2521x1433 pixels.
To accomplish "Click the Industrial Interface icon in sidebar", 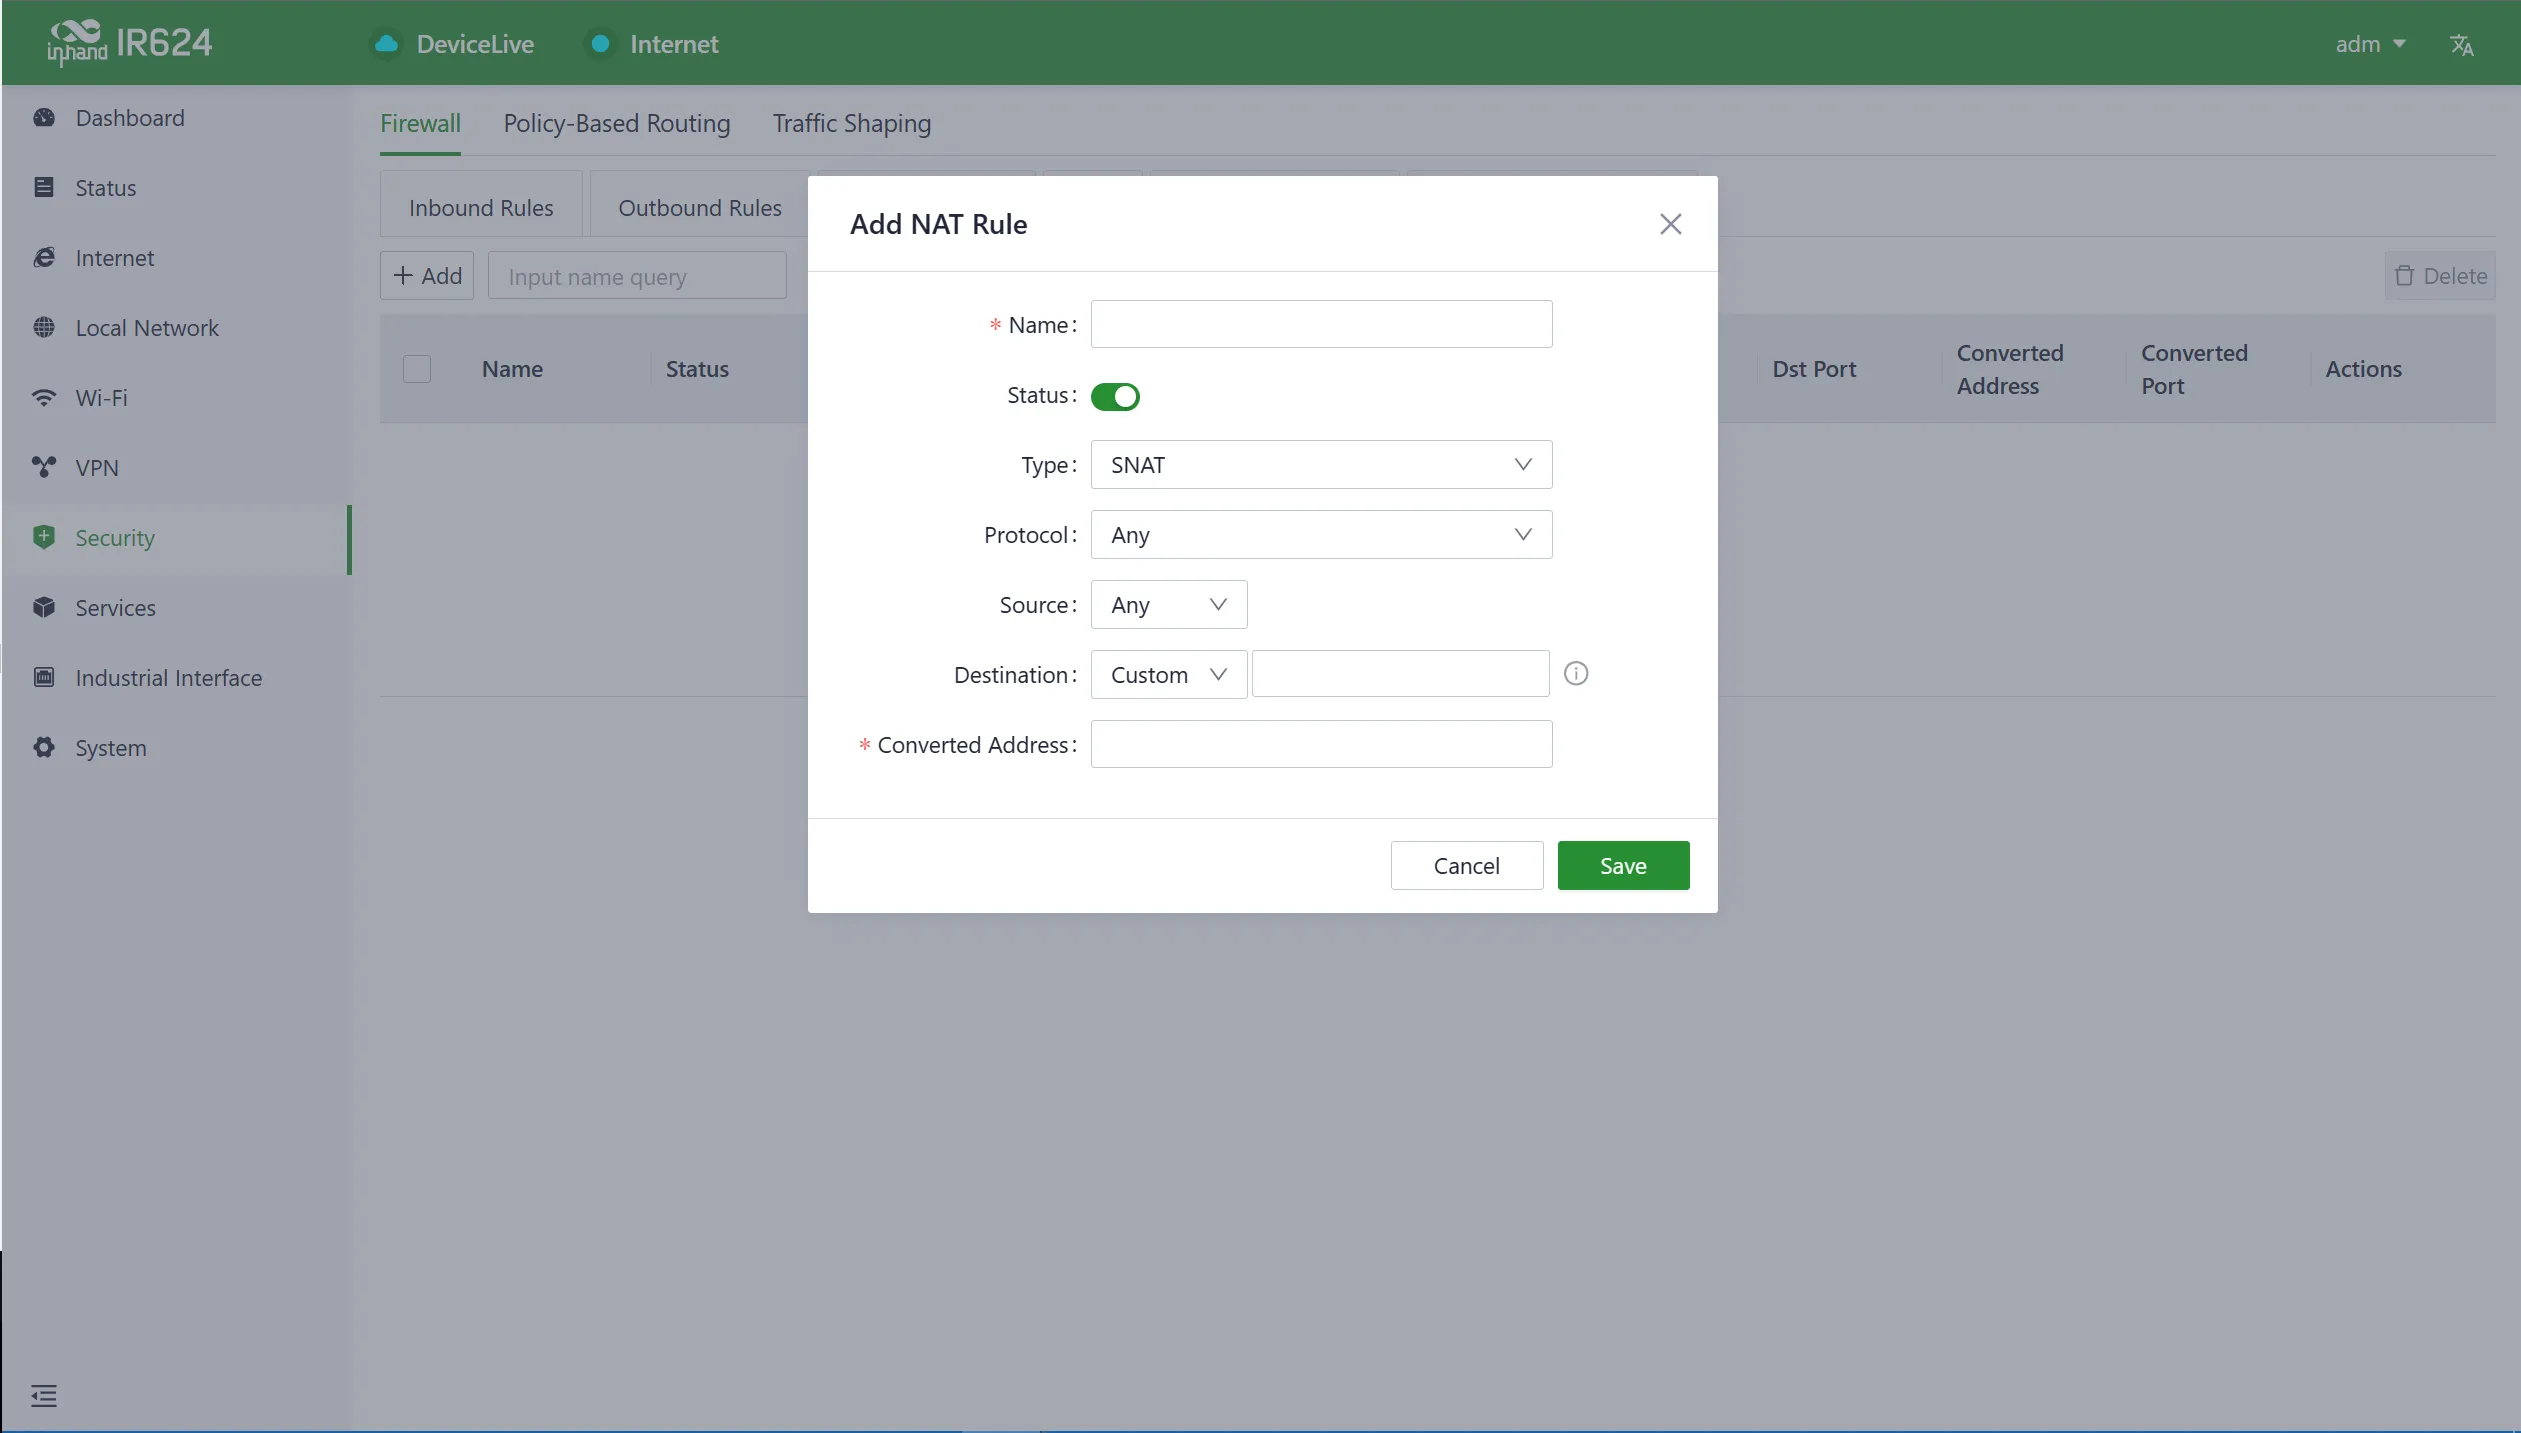I will point(44,678).
